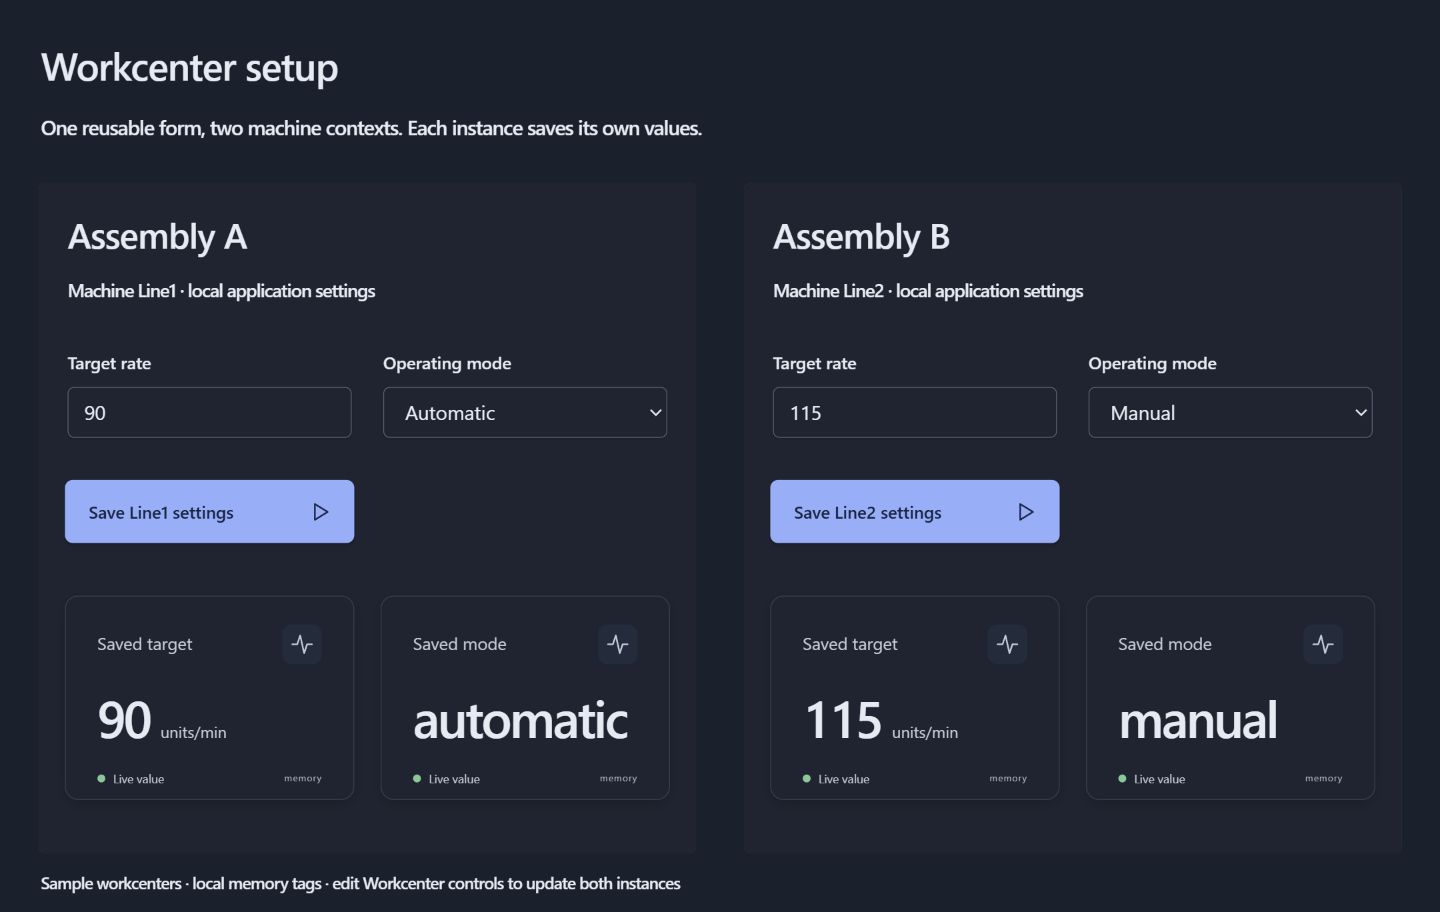
Task: Click Live value on the manual card
Action: [x=1159, y=779]
